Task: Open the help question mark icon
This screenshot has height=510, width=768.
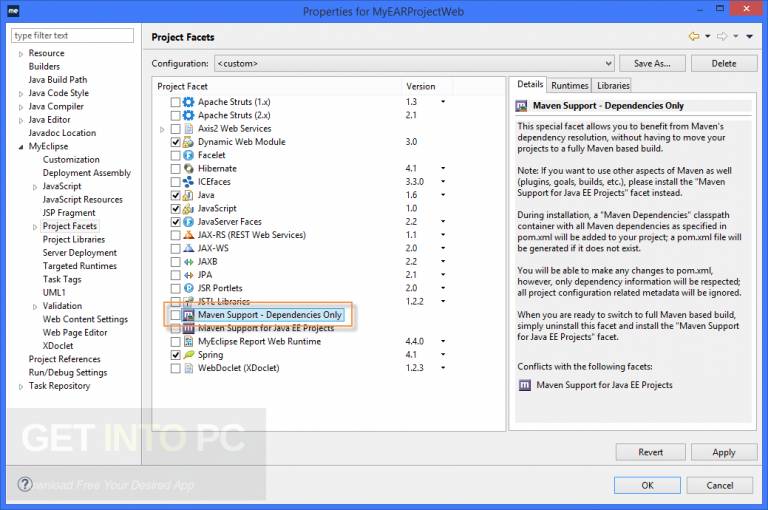Action: [x=25, y=485]
